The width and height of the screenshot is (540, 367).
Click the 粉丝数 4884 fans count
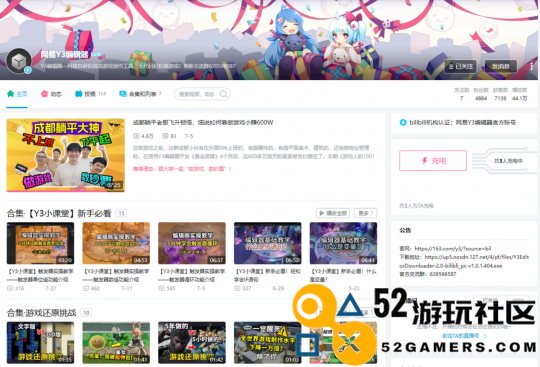pyautogui.click(x=481, y=94)
